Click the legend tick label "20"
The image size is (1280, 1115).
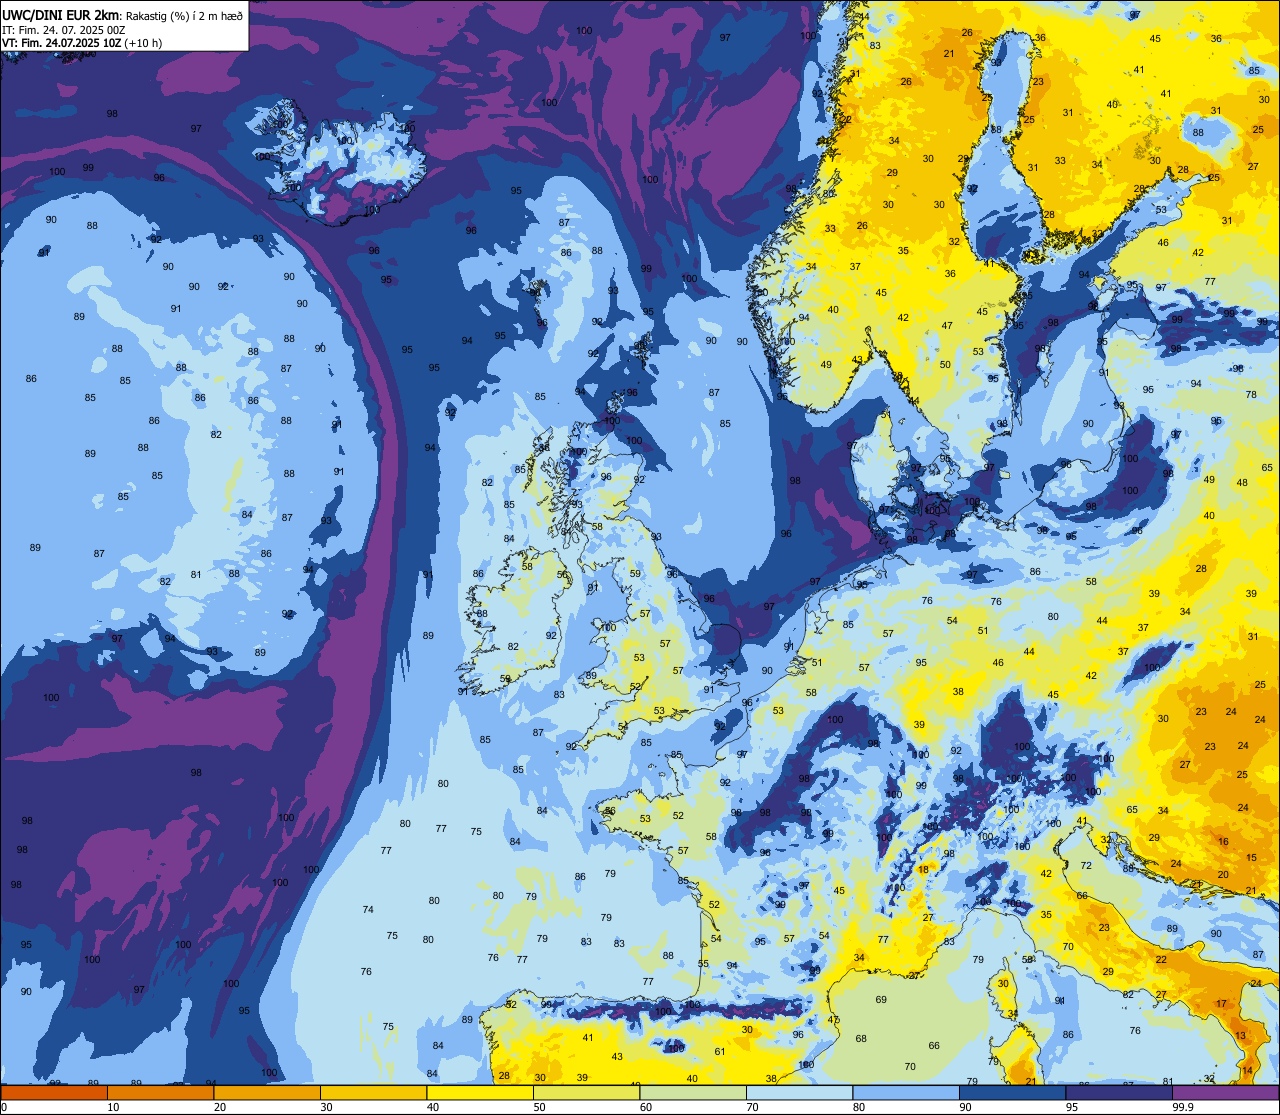pyautogui.click(x=219, y=1107)
